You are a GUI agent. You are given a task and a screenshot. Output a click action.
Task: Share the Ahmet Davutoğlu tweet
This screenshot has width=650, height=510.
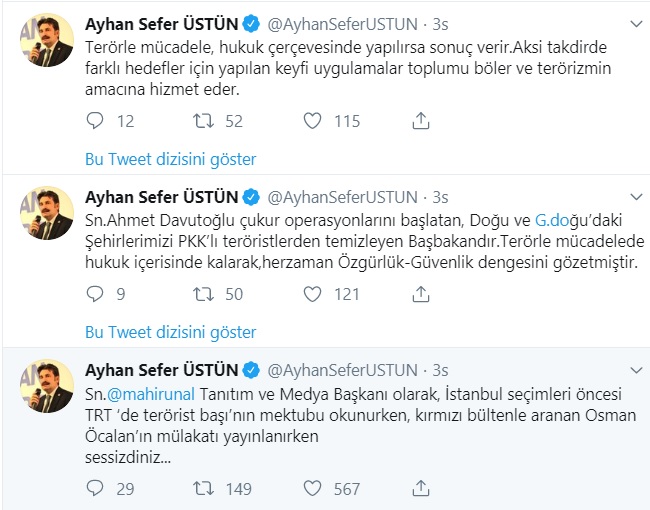[421, 294]
